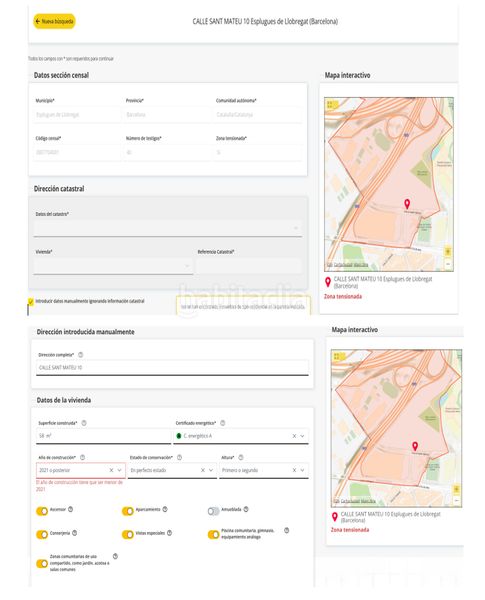Expand the Certificado energético dropdown arrow
485x600 pixels.
(302, 436)
